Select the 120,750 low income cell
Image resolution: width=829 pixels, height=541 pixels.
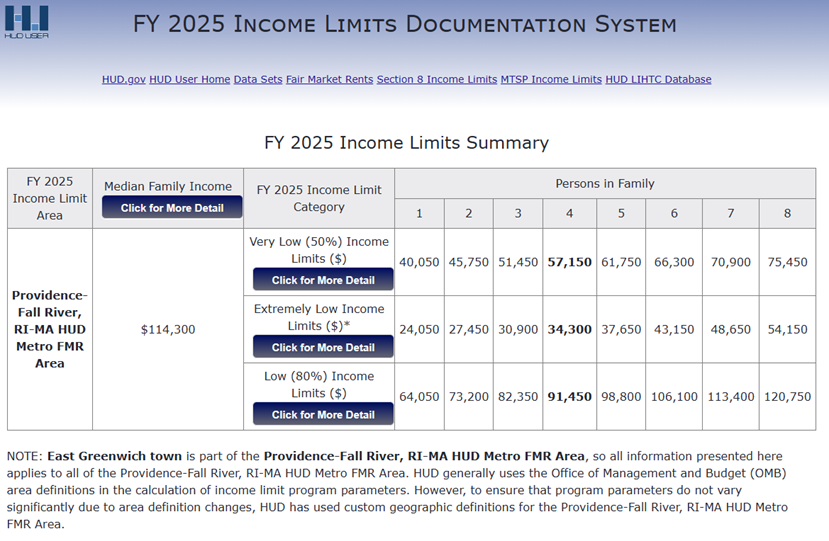tap(787, 397)
